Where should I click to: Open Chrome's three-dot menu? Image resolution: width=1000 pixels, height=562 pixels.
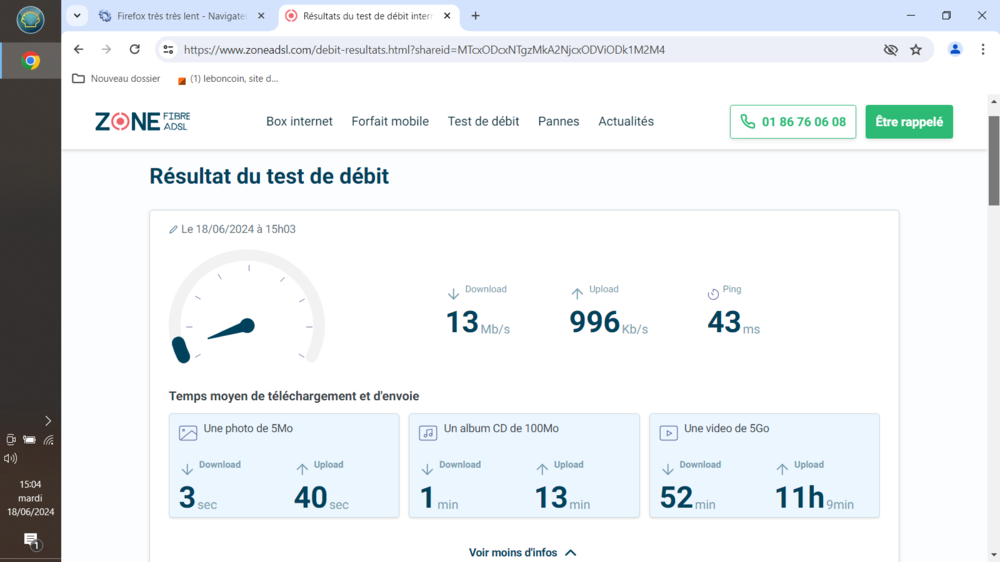tap(983, 49)
